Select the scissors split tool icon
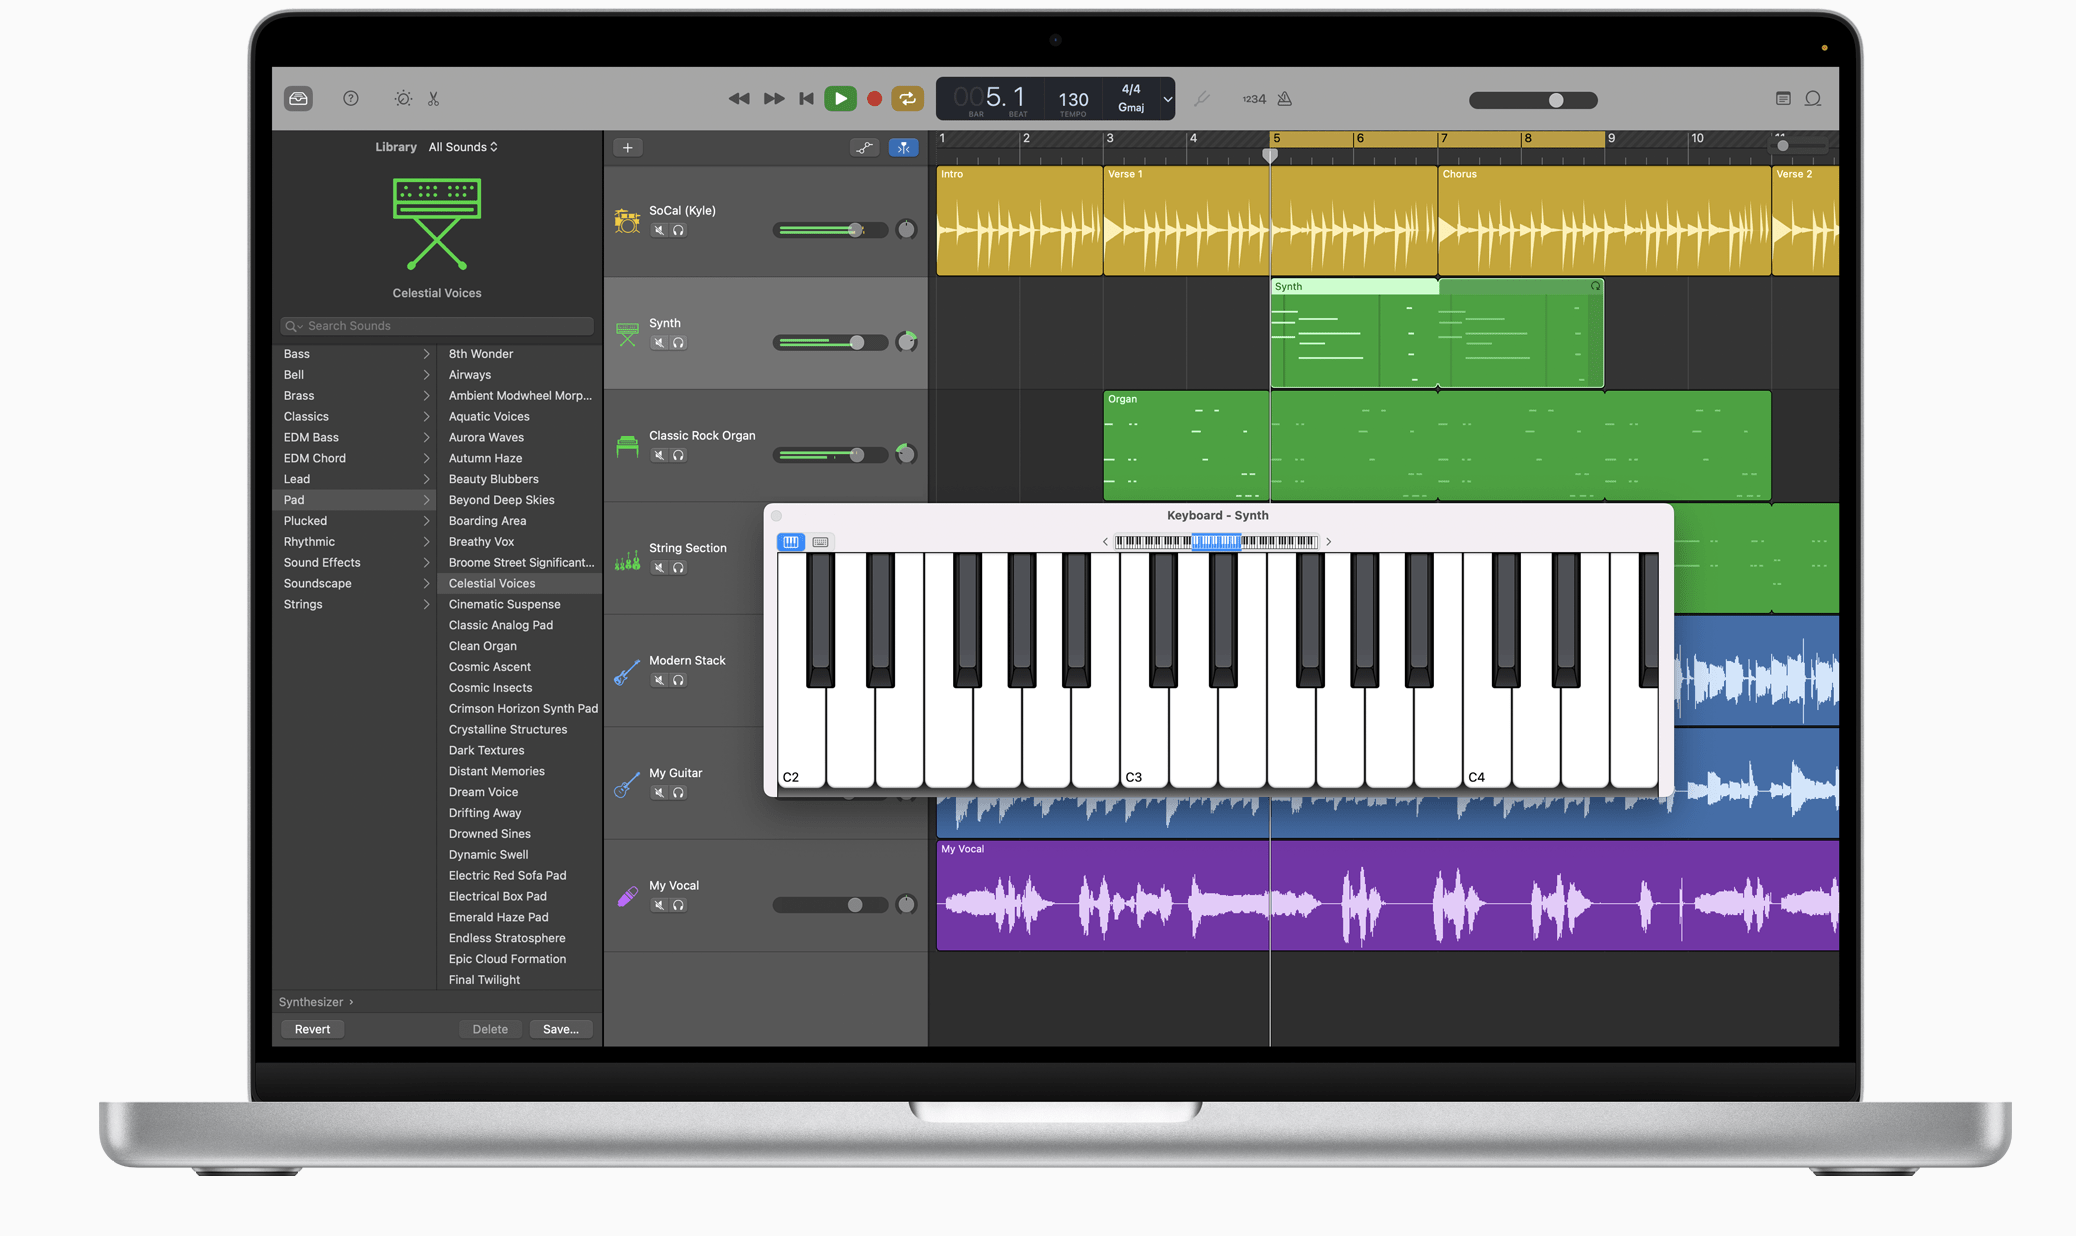The width and height of the screenshot is (2076, 1236). (434, 98)
